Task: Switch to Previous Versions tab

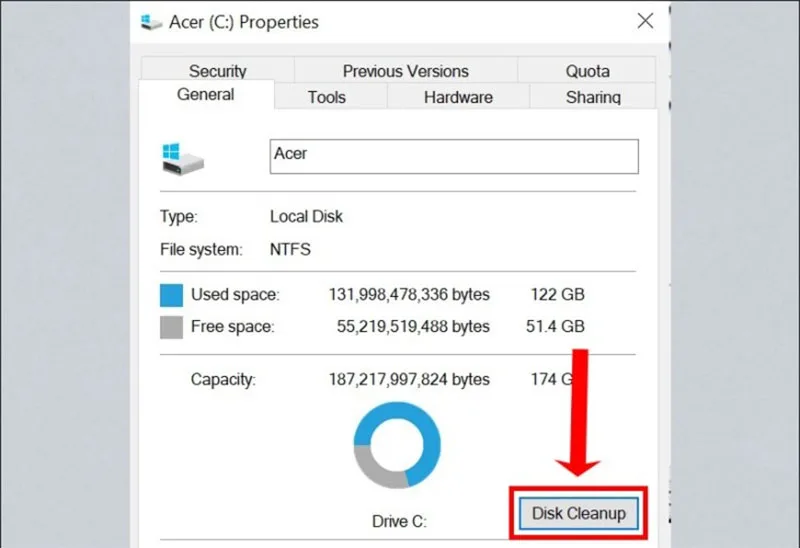Action: click(x=406, y=70)
